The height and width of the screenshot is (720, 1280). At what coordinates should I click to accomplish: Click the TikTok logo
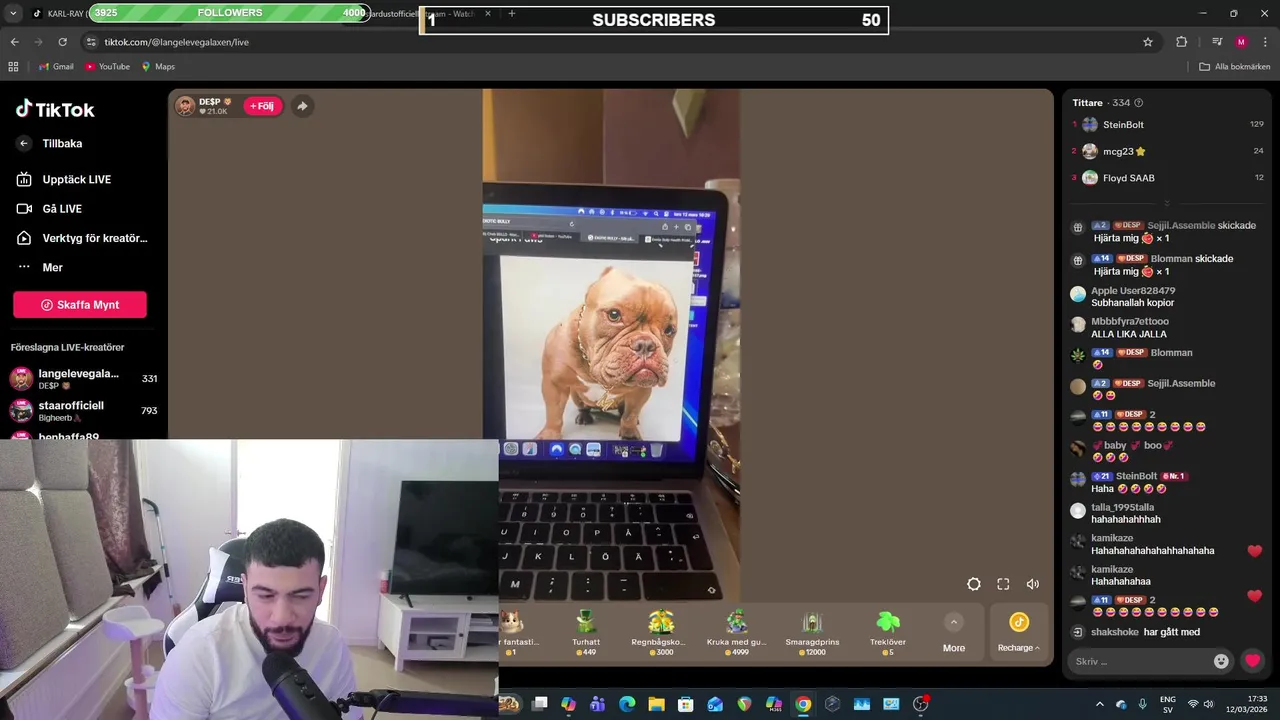tap(55, 109)
